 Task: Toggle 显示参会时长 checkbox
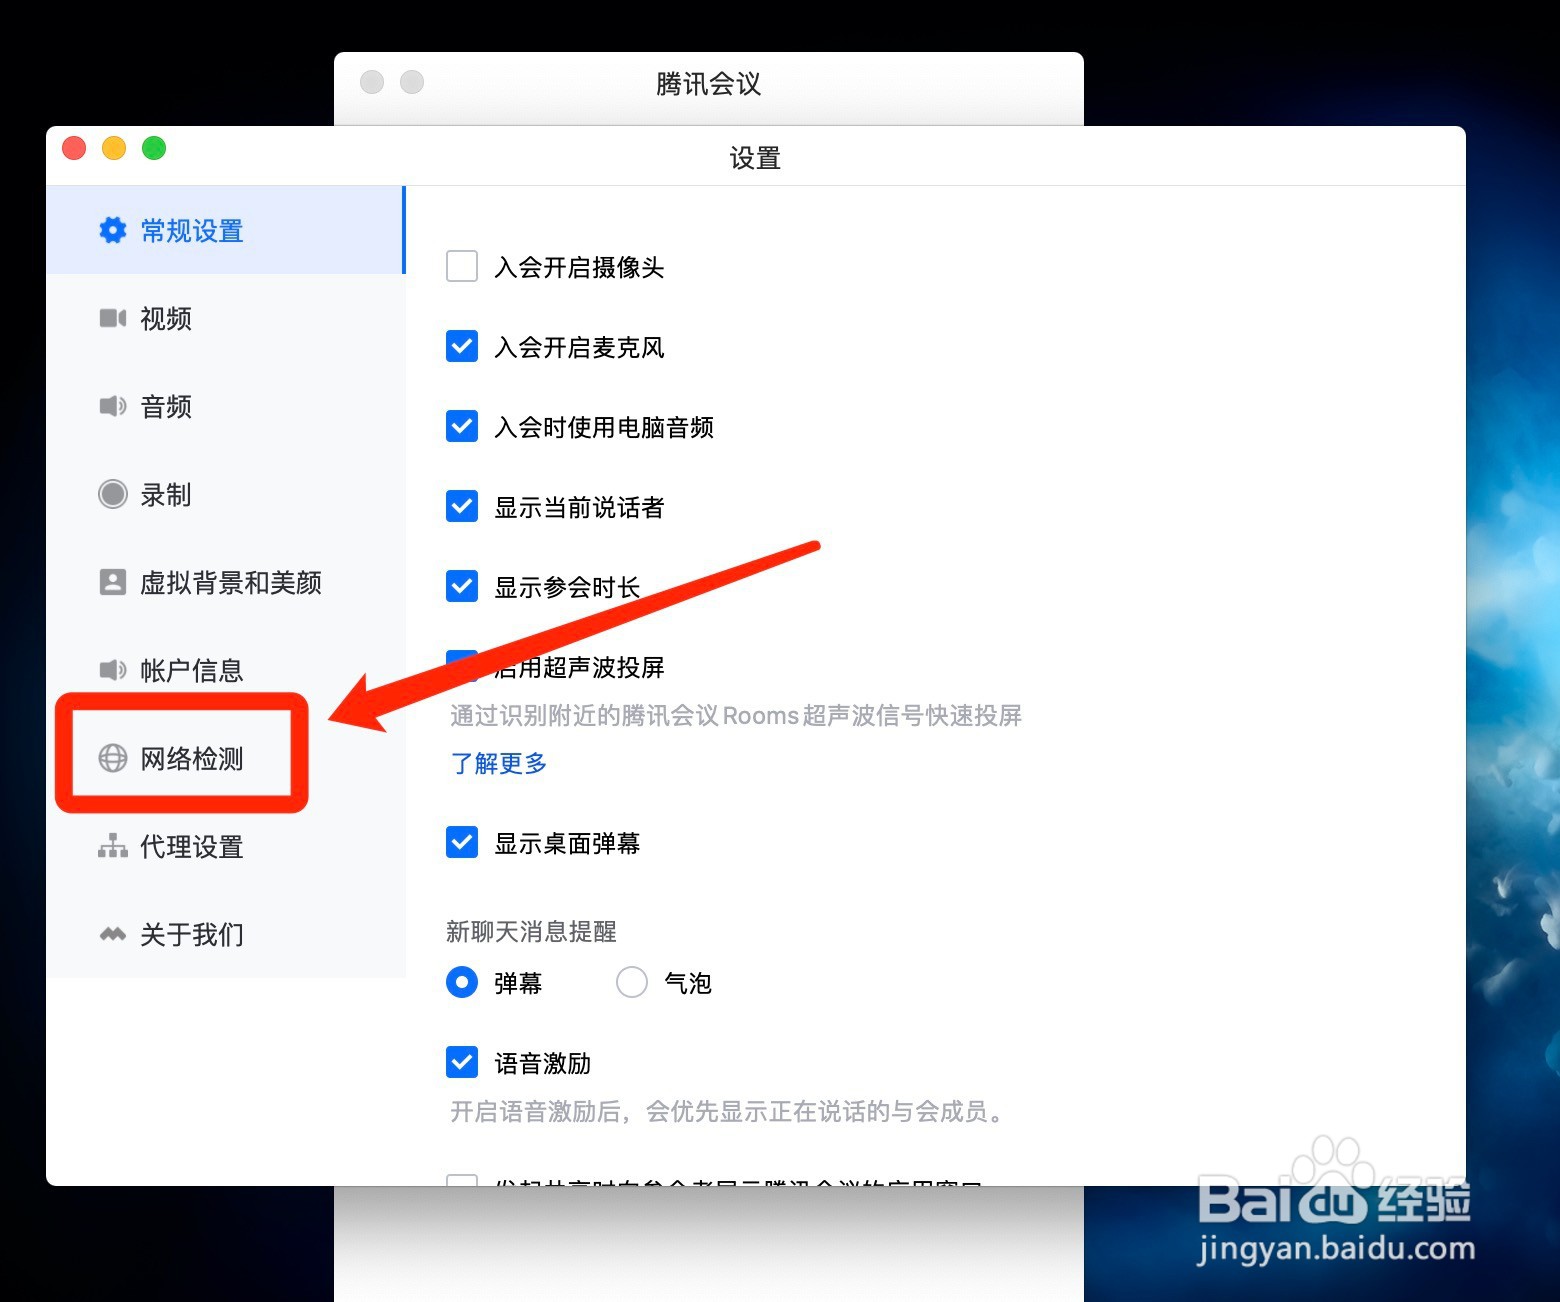pos(462,587)
